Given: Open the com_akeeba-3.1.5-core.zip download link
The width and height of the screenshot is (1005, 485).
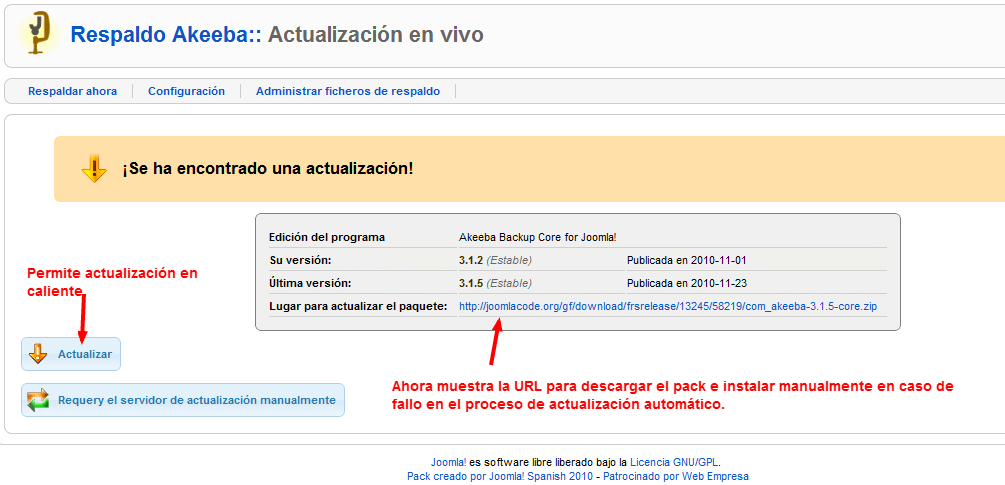Looking at the screenshot, I should 668,307.
